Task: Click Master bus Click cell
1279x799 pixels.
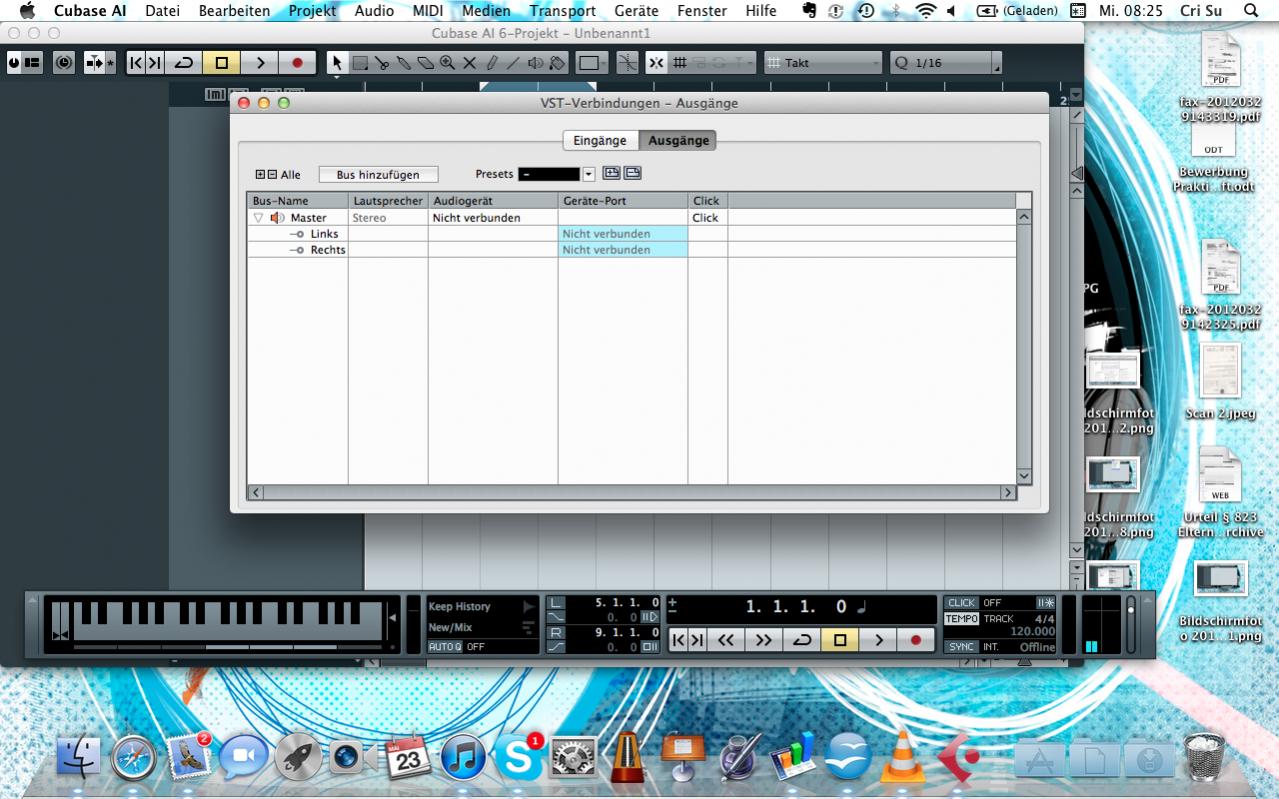Action: pos(707,217)
